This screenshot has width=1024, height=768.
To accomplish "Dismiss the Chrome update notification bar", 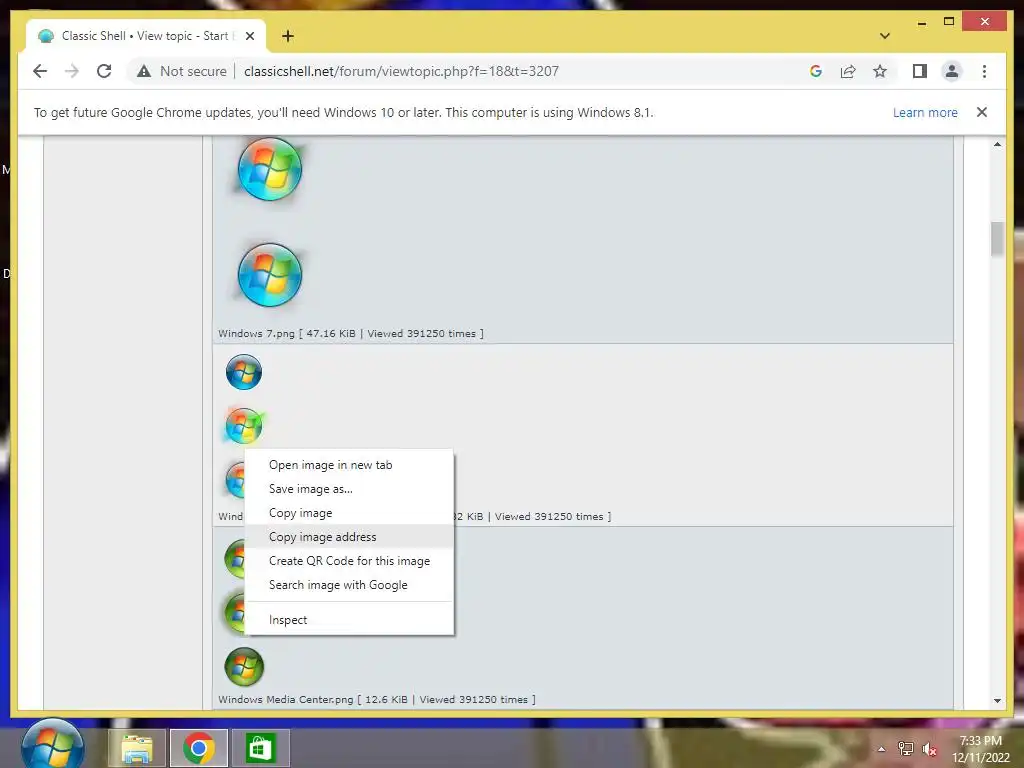I will [982, 112].
